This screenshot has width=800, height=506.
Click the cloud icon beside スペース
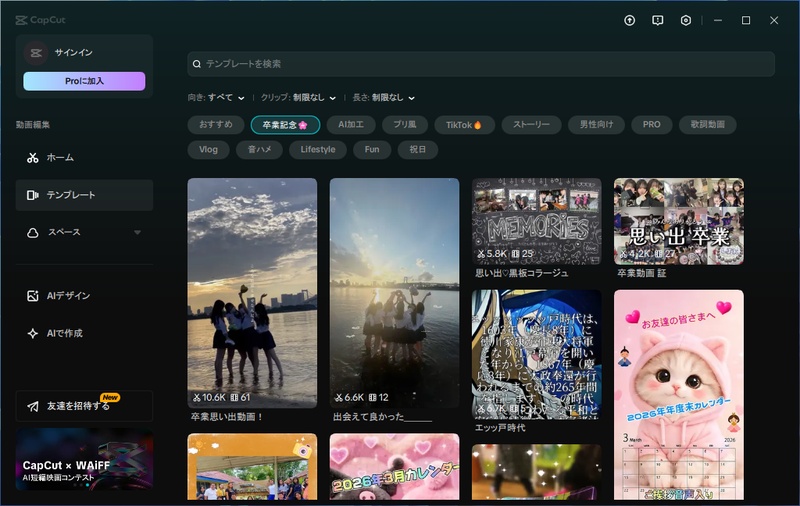[x=33, y=232]
